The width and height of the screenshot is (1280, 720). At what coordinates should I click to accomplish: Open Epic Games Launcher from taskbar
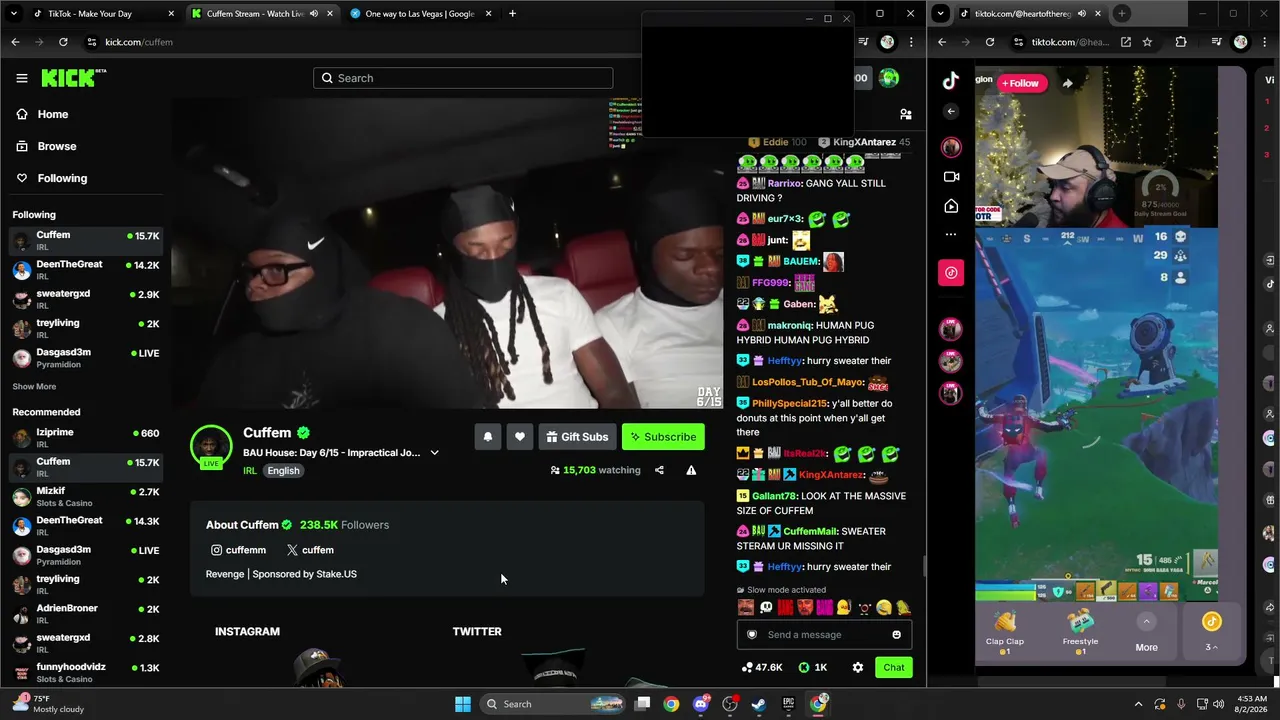[x=788, y=704]
